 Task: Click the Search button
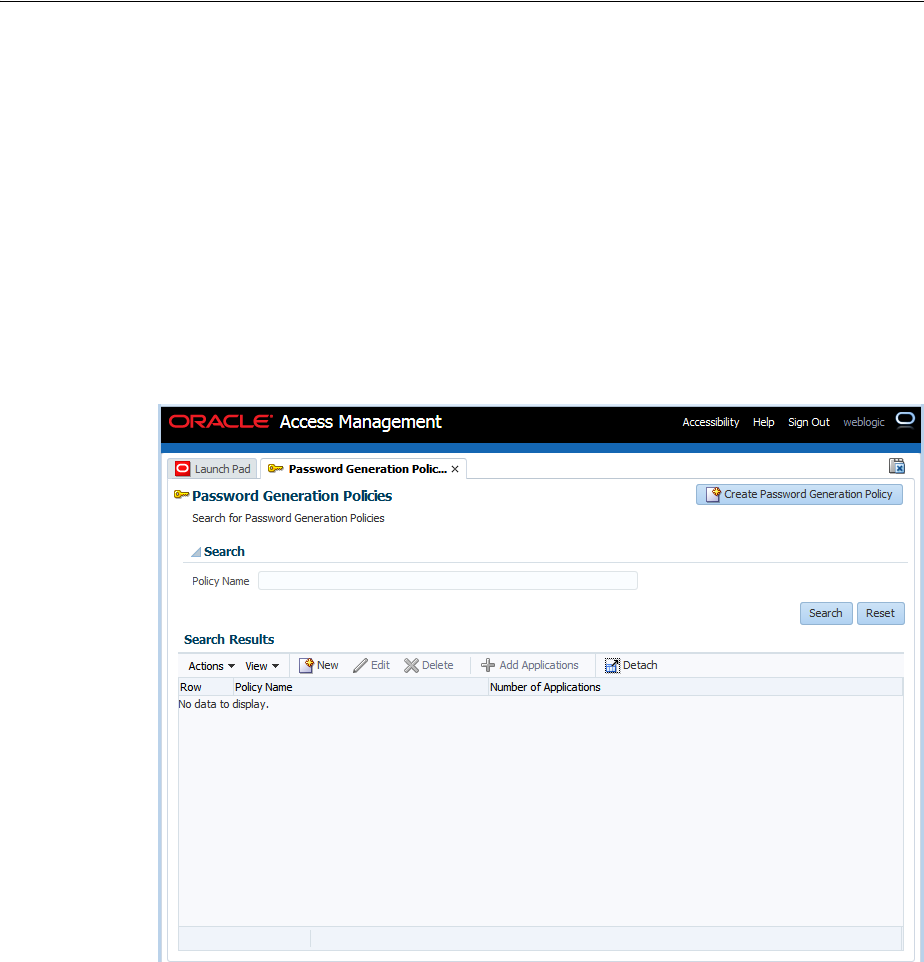(x=826, y=614)
